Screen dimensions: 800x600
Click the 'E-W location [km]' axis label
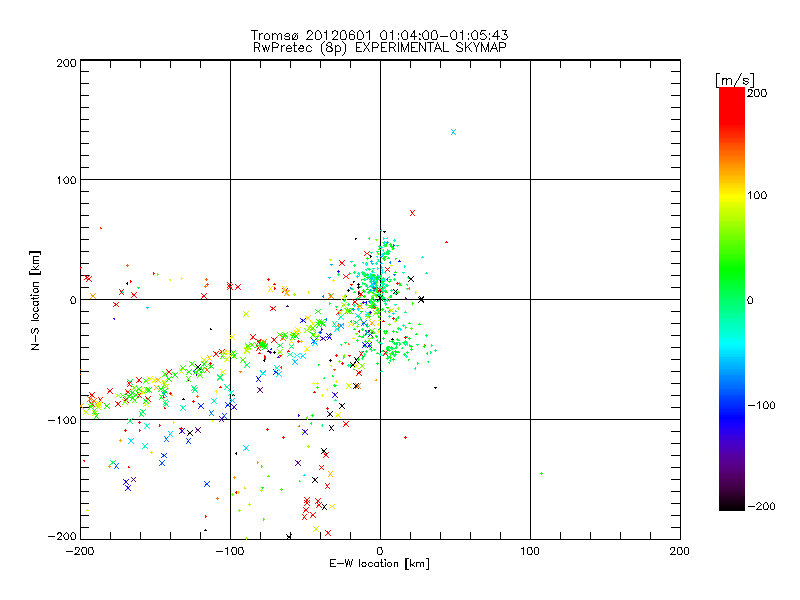379,564
